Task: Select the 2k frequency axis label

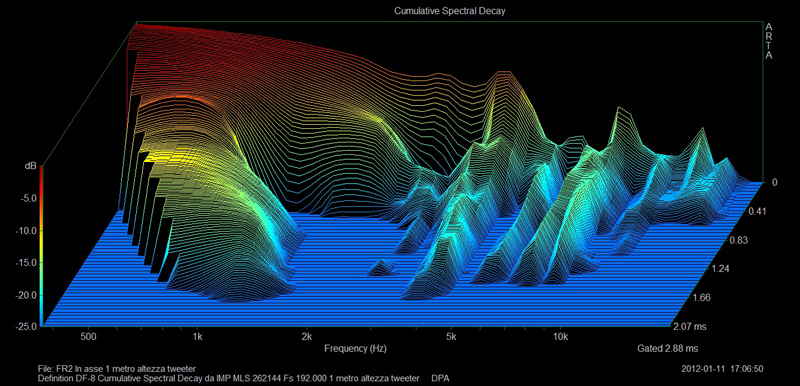Action: point(307,337)
